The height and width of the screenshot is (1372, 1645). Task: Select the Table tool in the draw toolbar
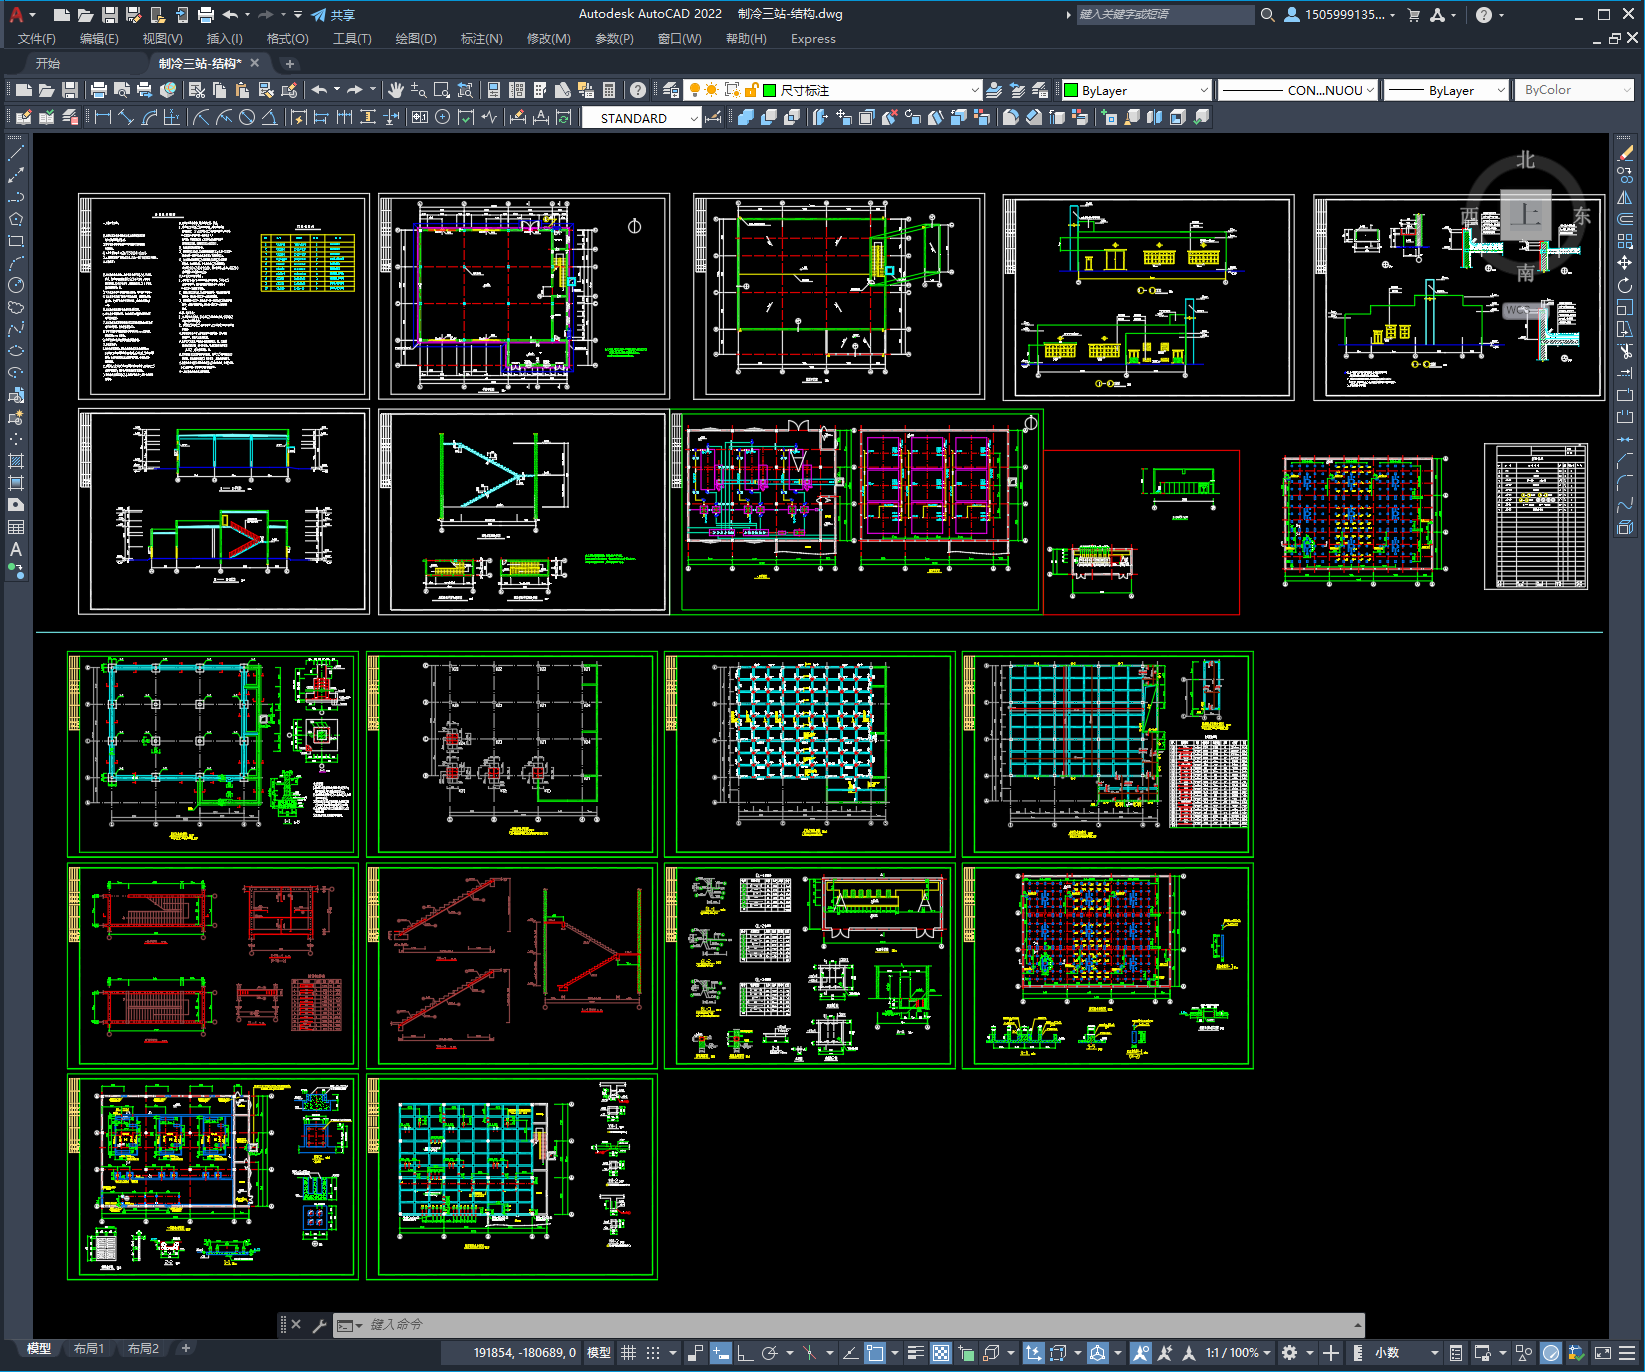tap(16, 527)
